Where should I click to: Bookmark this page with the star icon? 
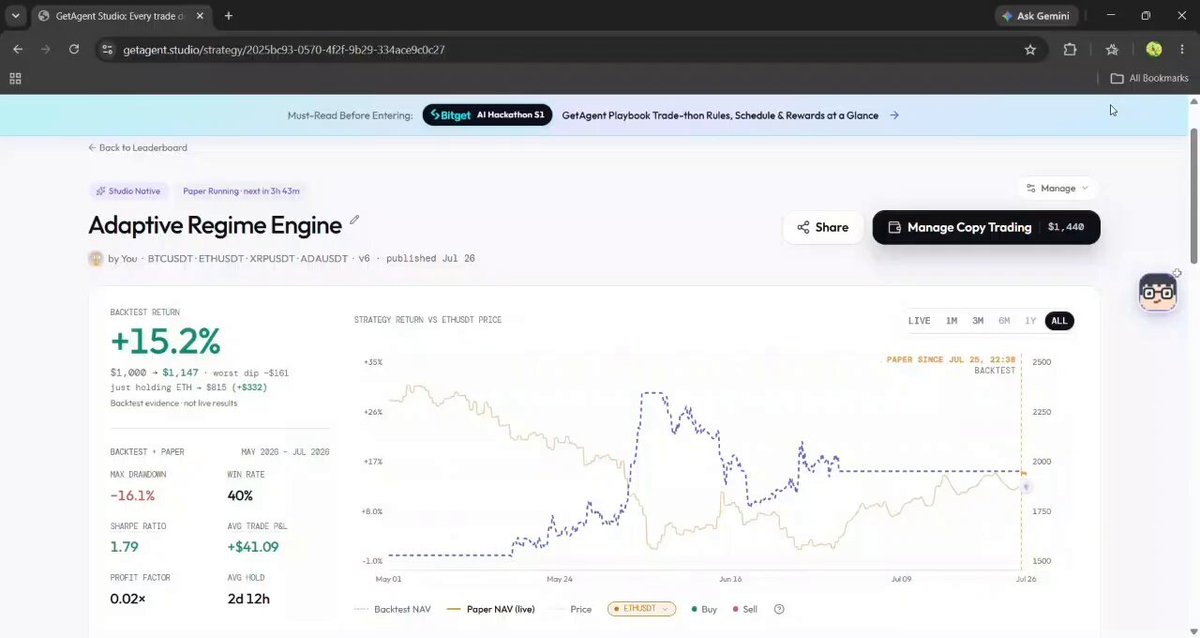pos(1030,49)
